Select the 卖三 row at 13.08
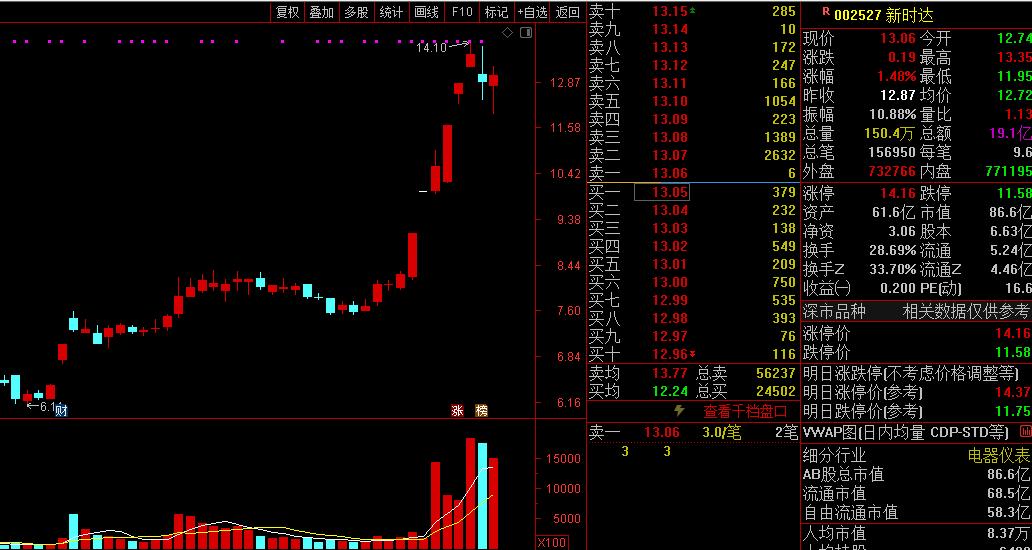Screen dimensions: 1032x550 point(692,138)
